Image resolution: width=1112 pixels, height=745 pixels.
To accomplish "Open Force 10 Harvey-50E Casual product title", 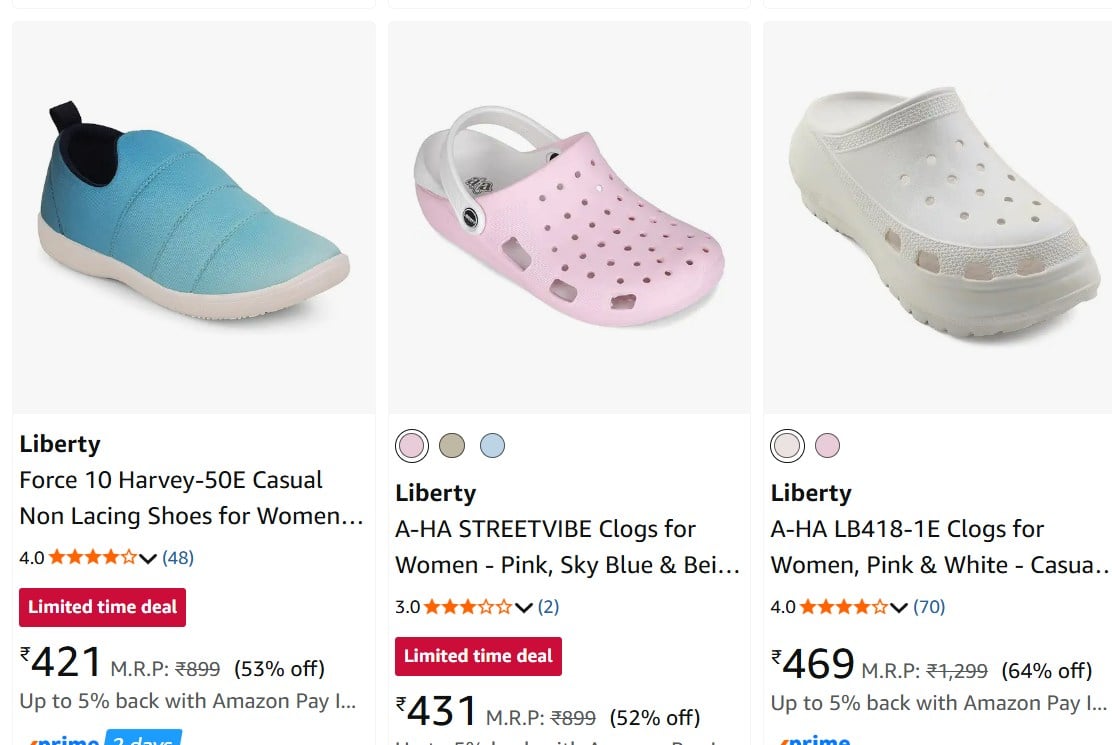I will 191,498.
